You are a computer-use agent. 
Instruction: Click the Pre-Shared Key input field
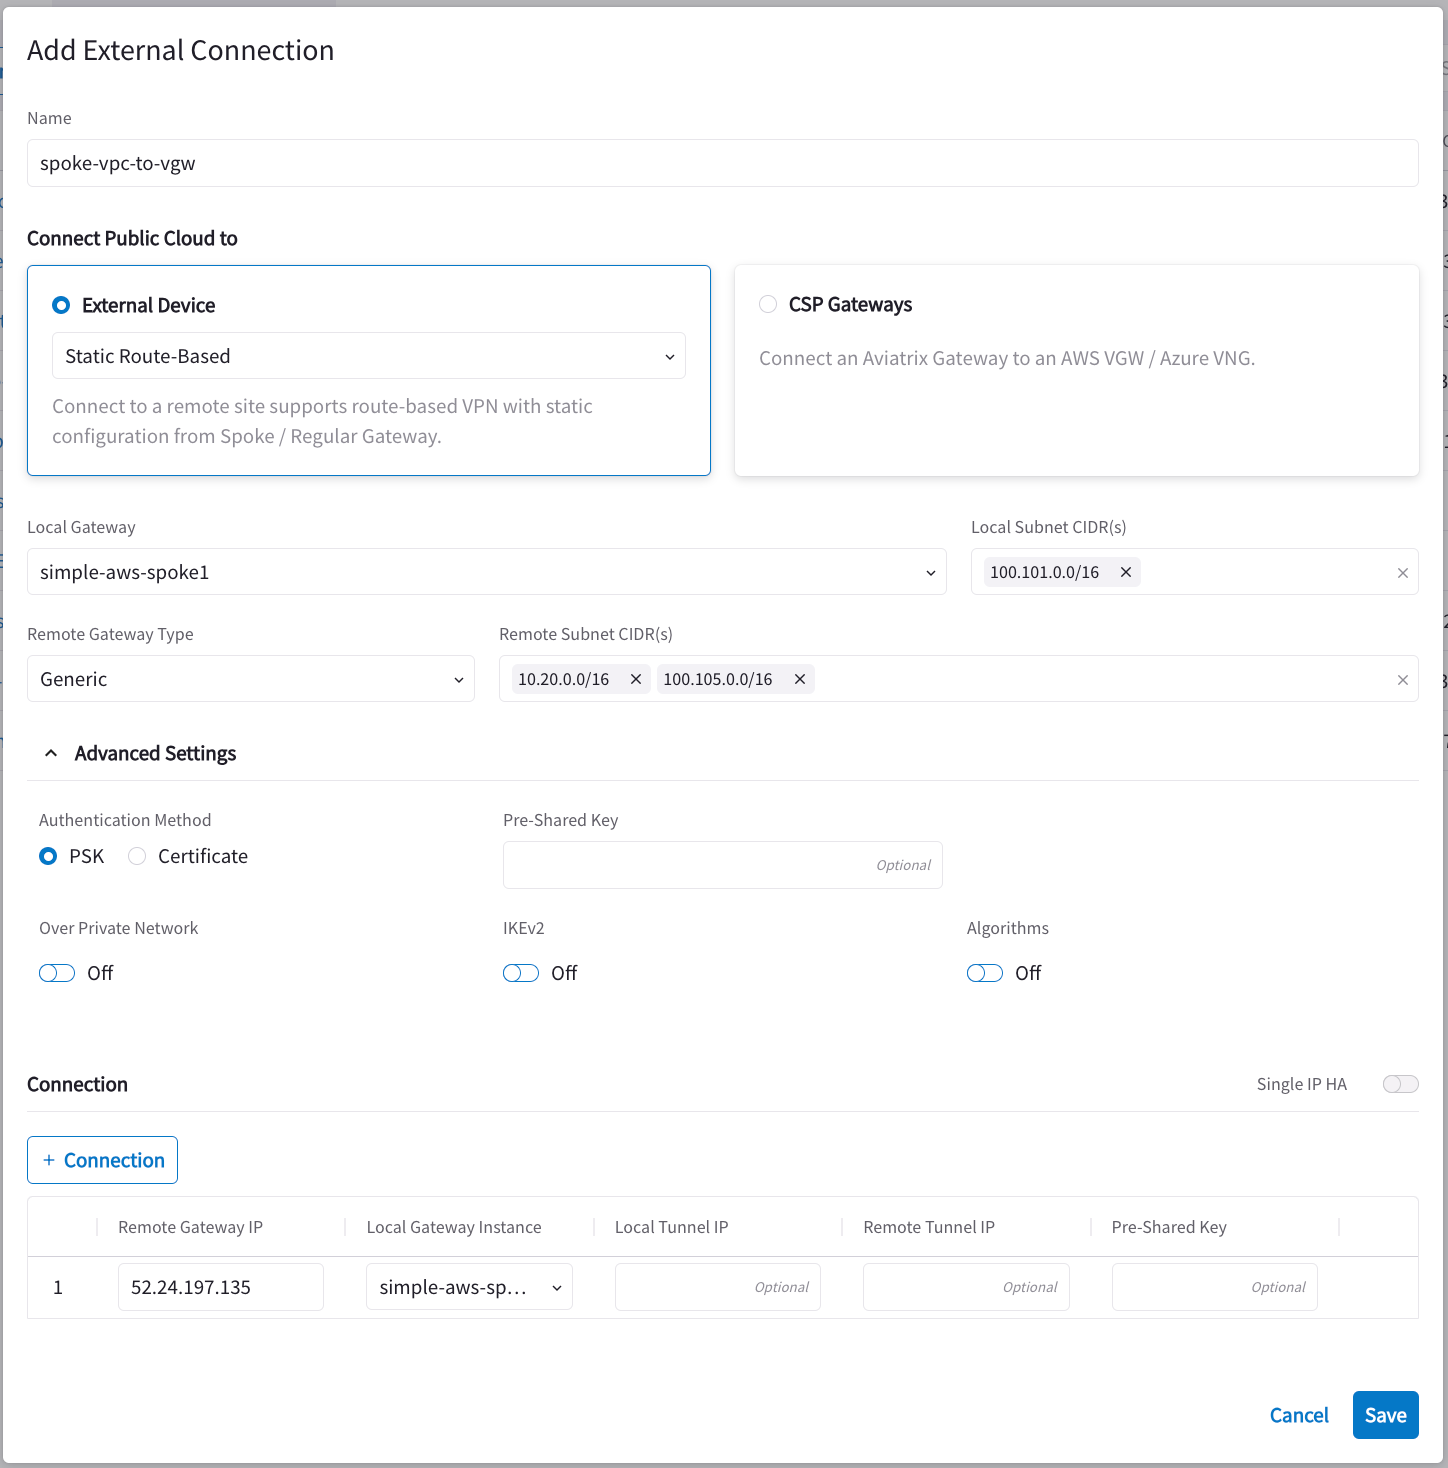tap(722, 864)
